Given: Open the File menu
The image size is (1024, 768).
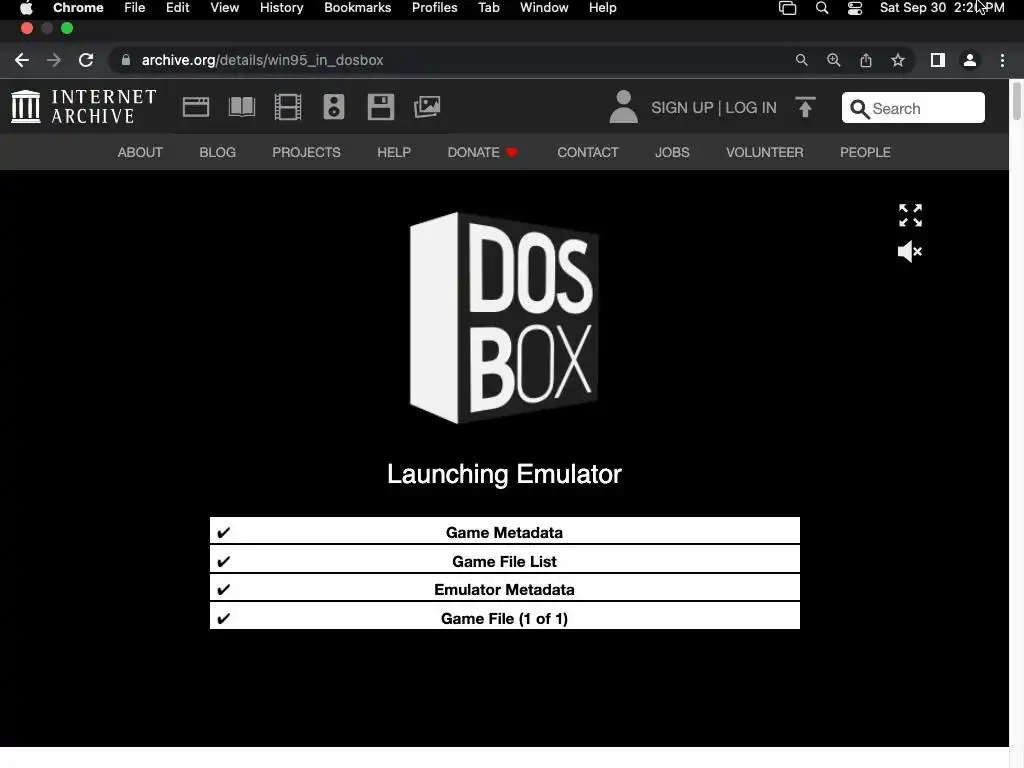Looking at the screenshot, I should pyautogui.click(x=135, y=8).
